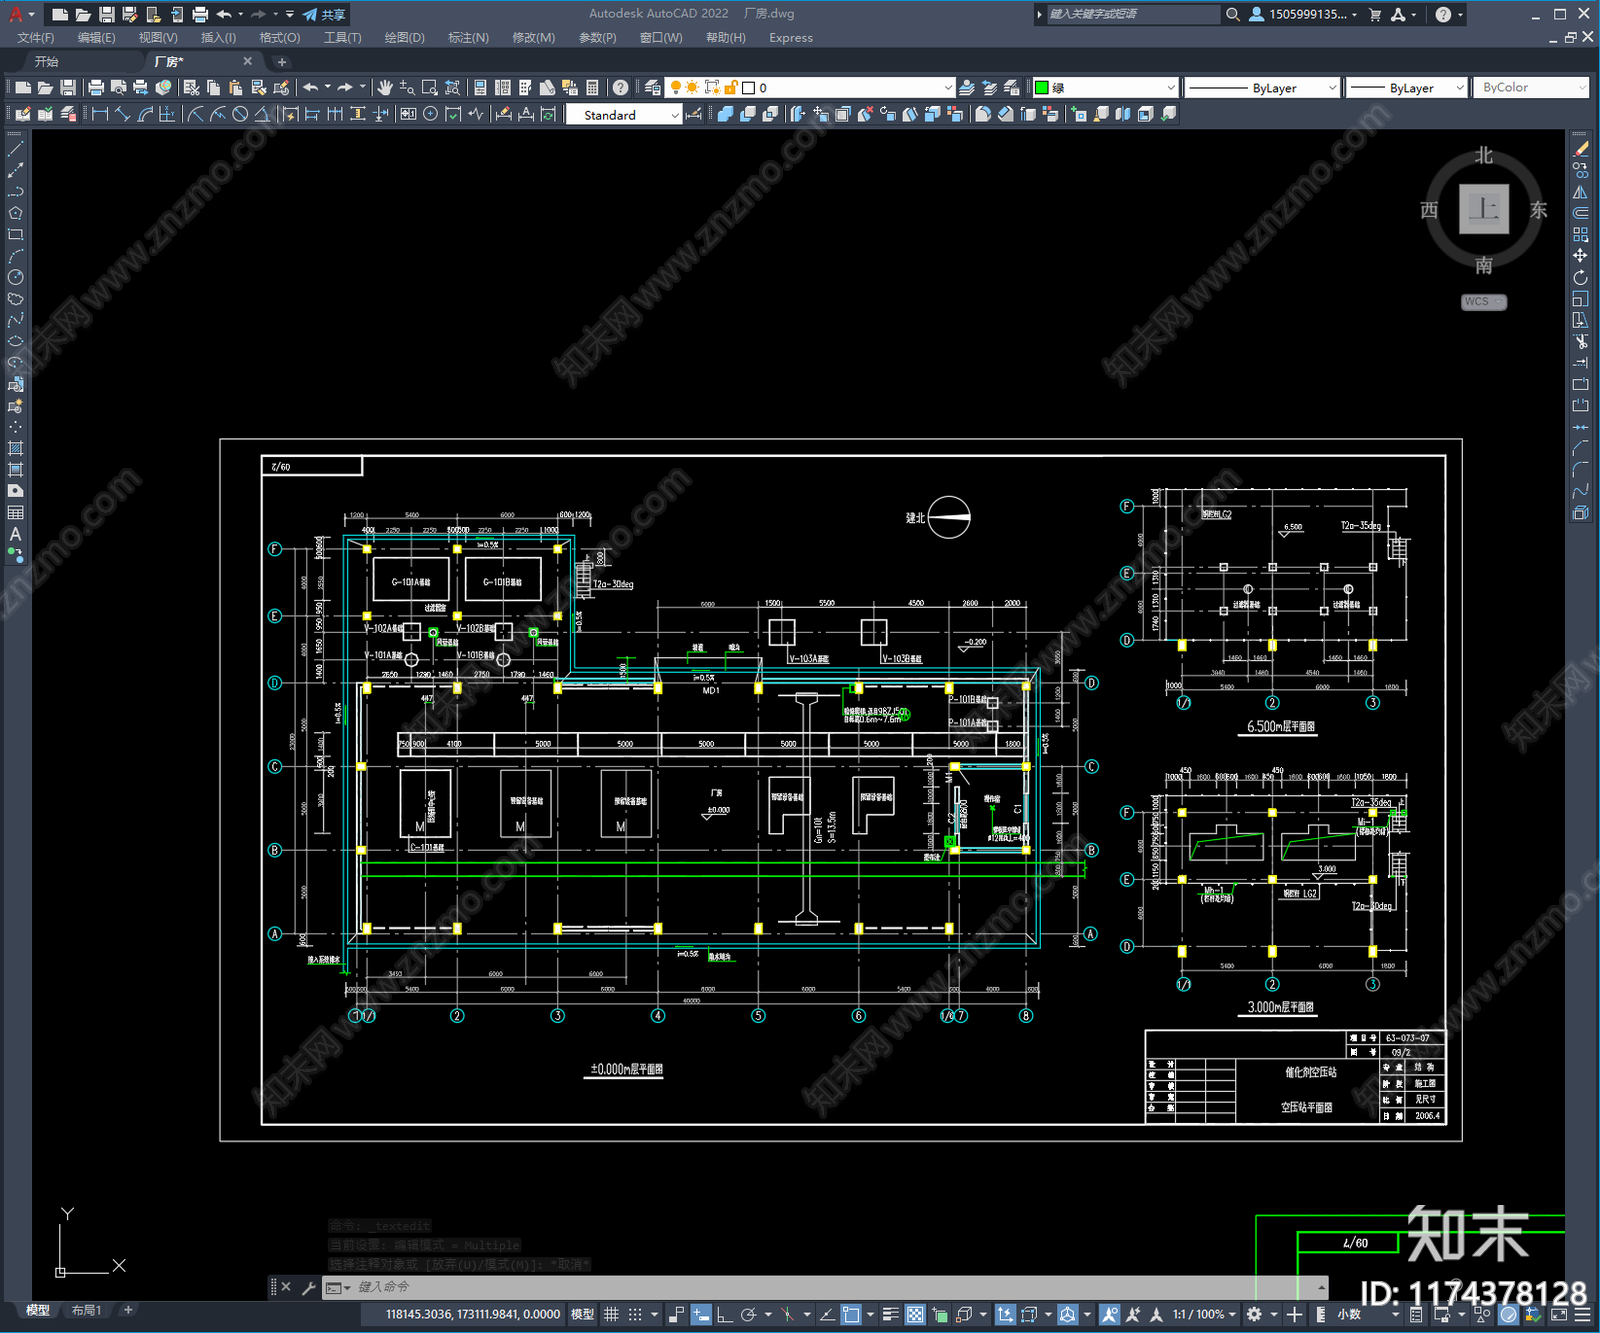Click the Autodesk App Store cart icon
This screenshot has height=1333, width=1600.
coord(1375,14)
